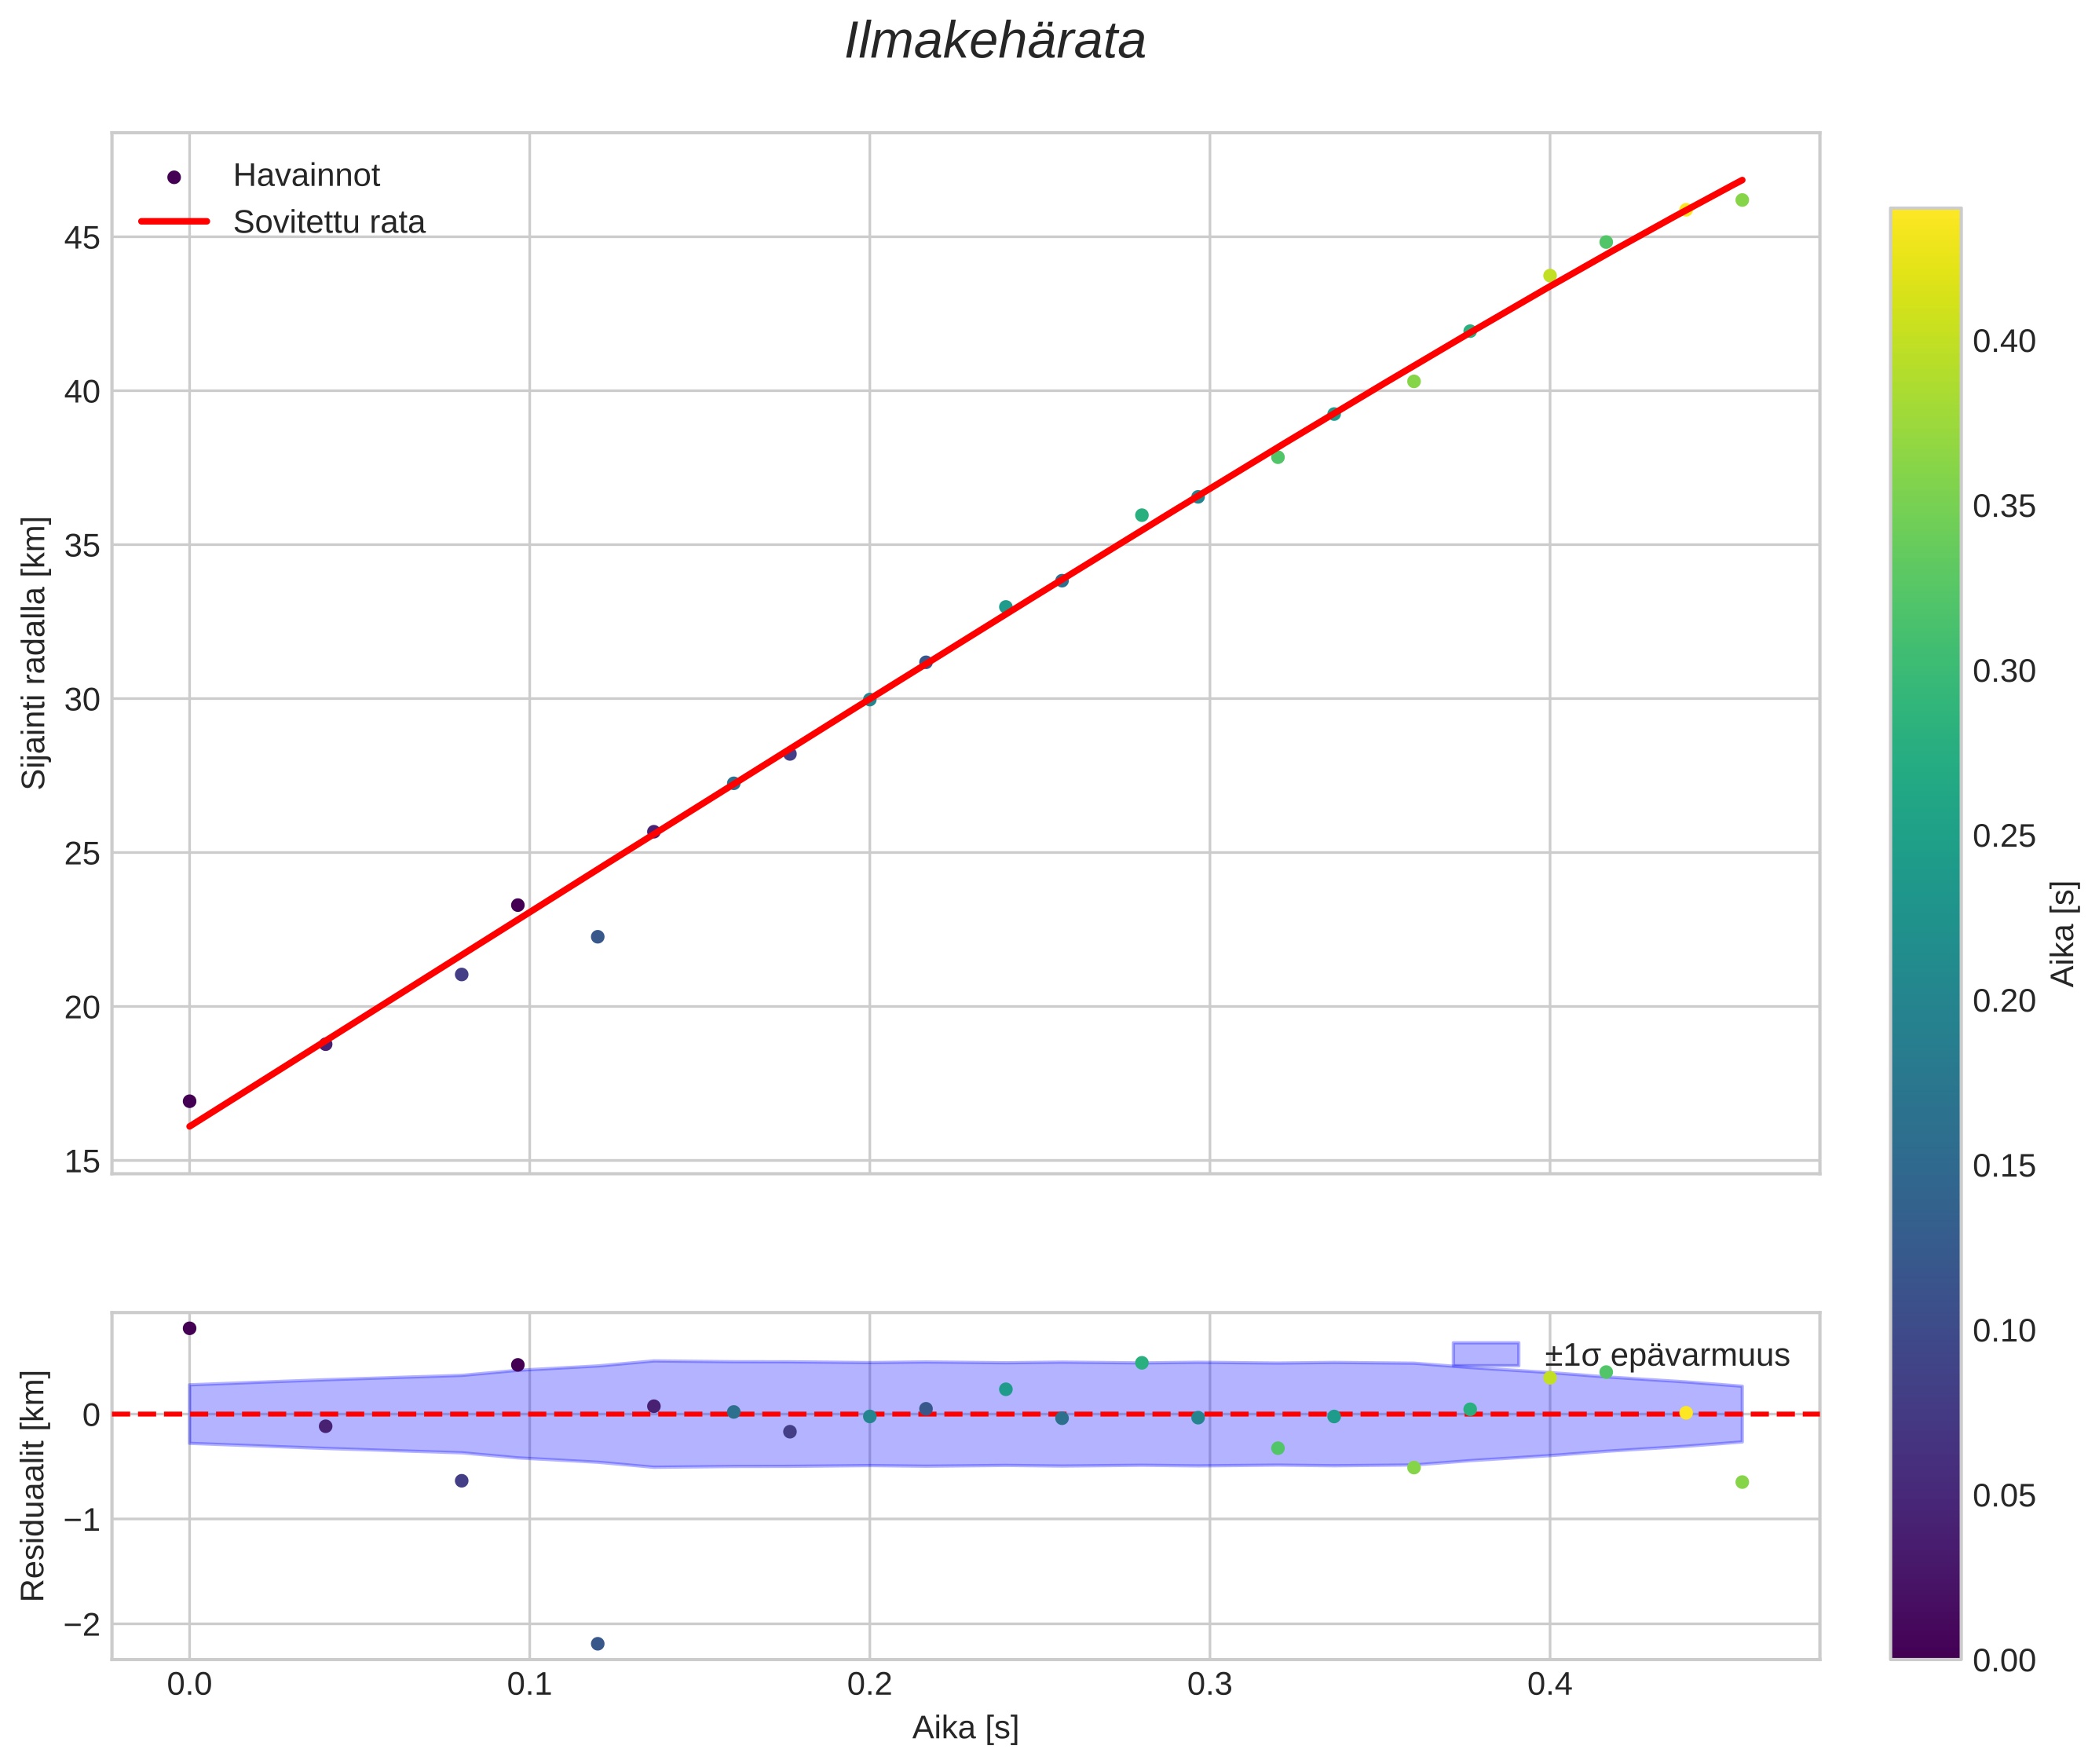Click the first observation point at 0.0 s
The width and height of the screenshot is (2099, 1764).
(189, 1101)
